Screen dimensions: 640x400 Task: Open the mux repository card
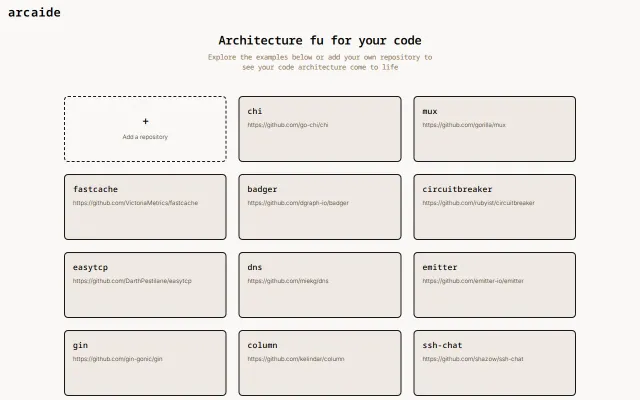click(x=494, y=129)
